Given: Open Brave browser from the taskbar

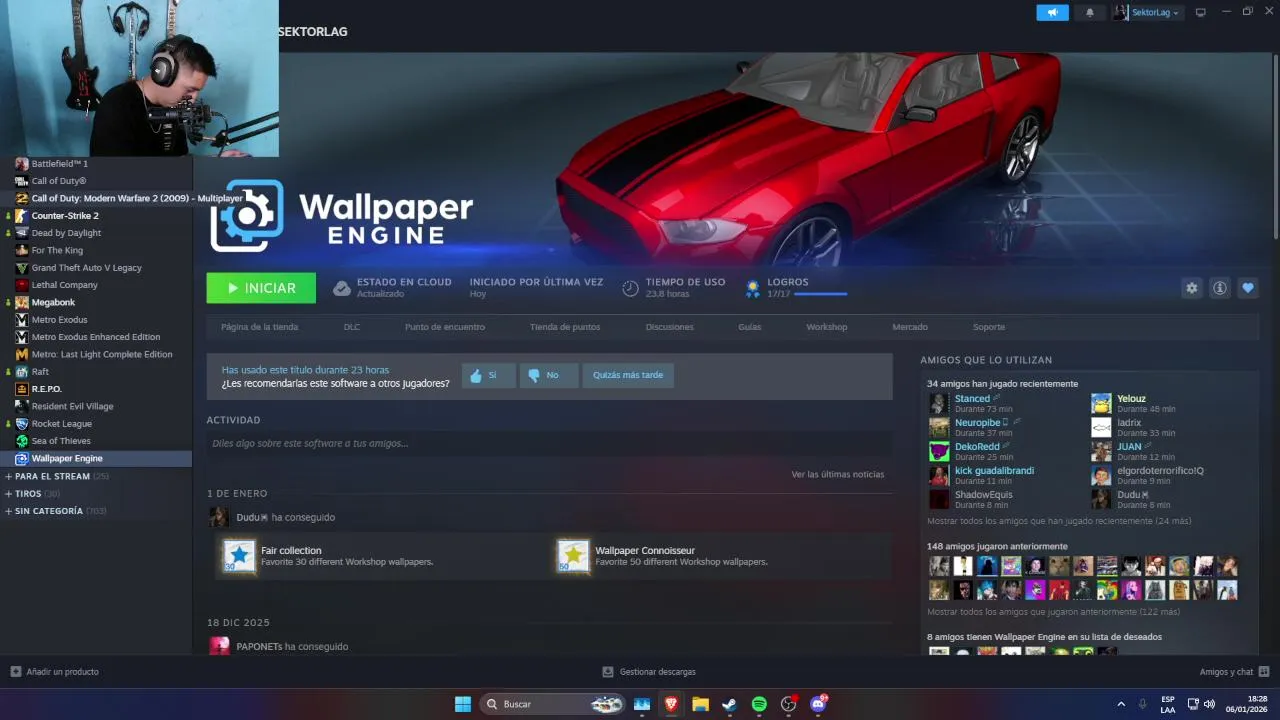Looking at the screenshot, I should 671,704.
